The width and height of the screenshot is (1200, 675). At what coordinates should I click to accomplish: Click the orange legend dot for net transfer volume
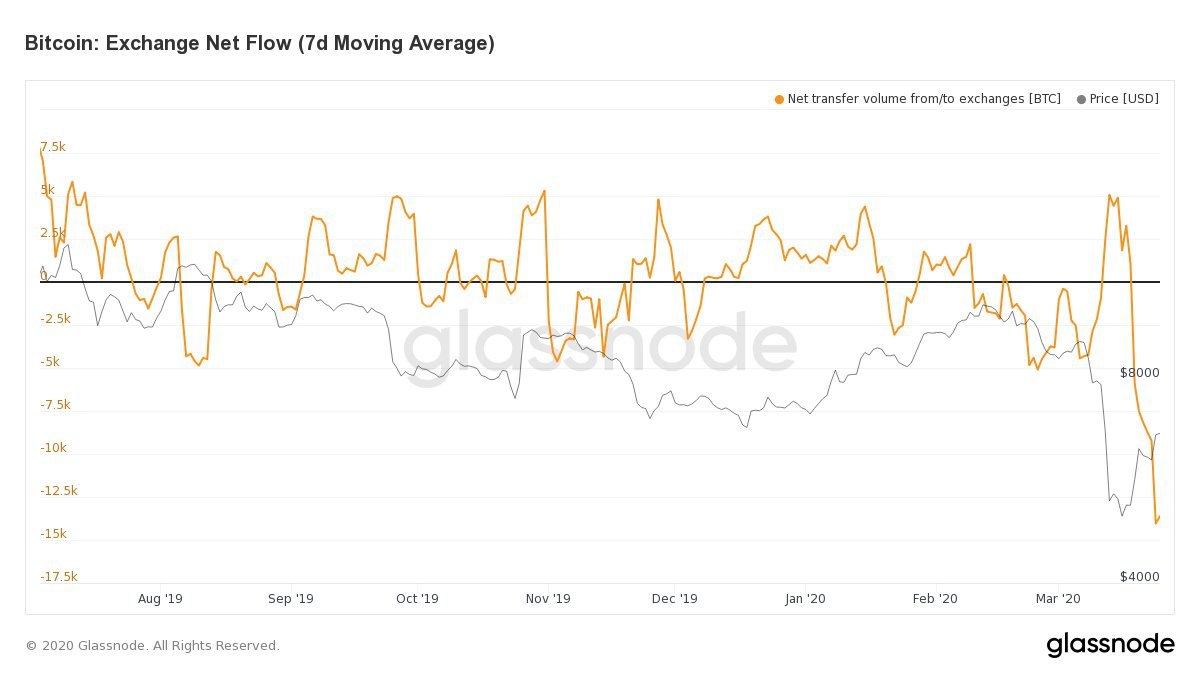[780, 99]
